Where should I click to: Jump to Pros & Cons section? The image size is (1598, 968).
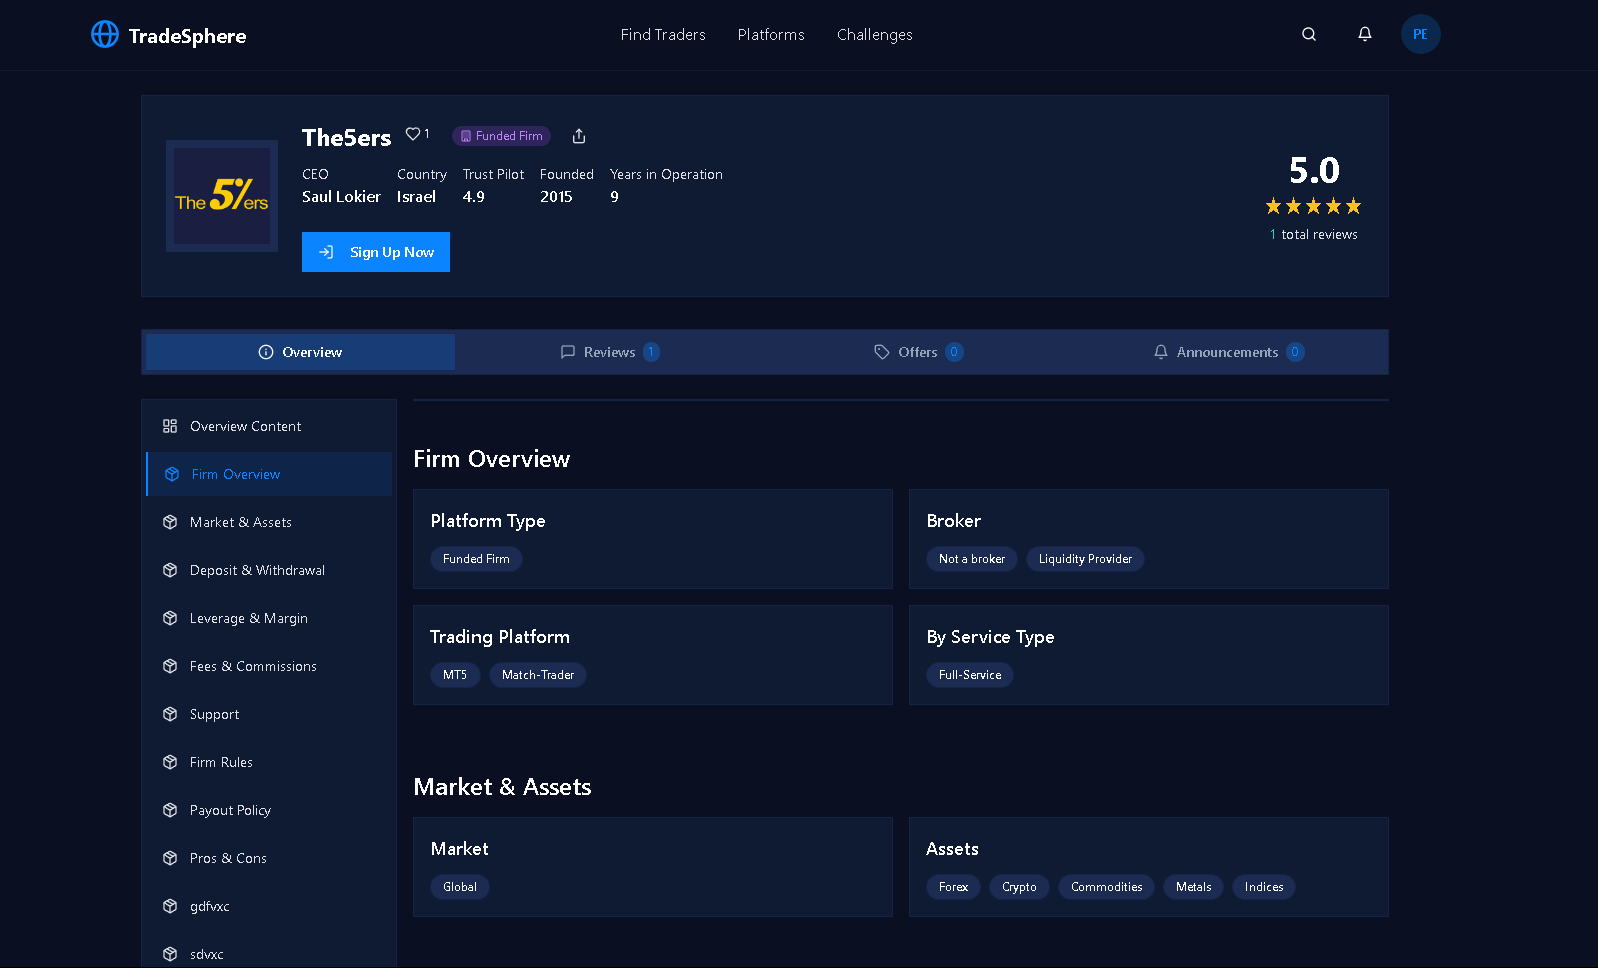click(269, 858)
